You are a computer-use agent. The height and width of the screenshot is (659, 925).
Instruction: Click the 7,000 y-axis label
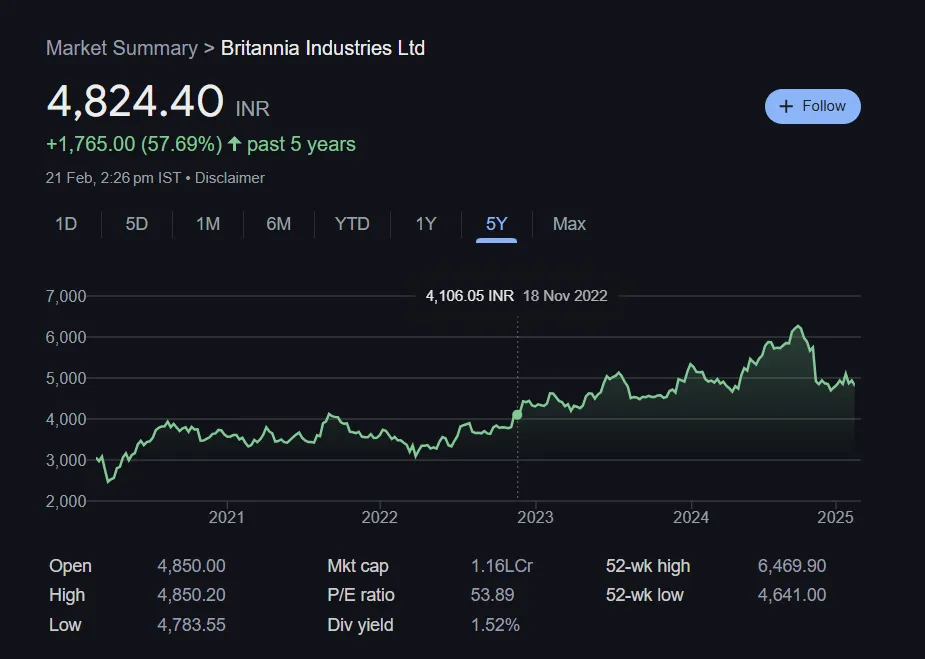point(66,296)
